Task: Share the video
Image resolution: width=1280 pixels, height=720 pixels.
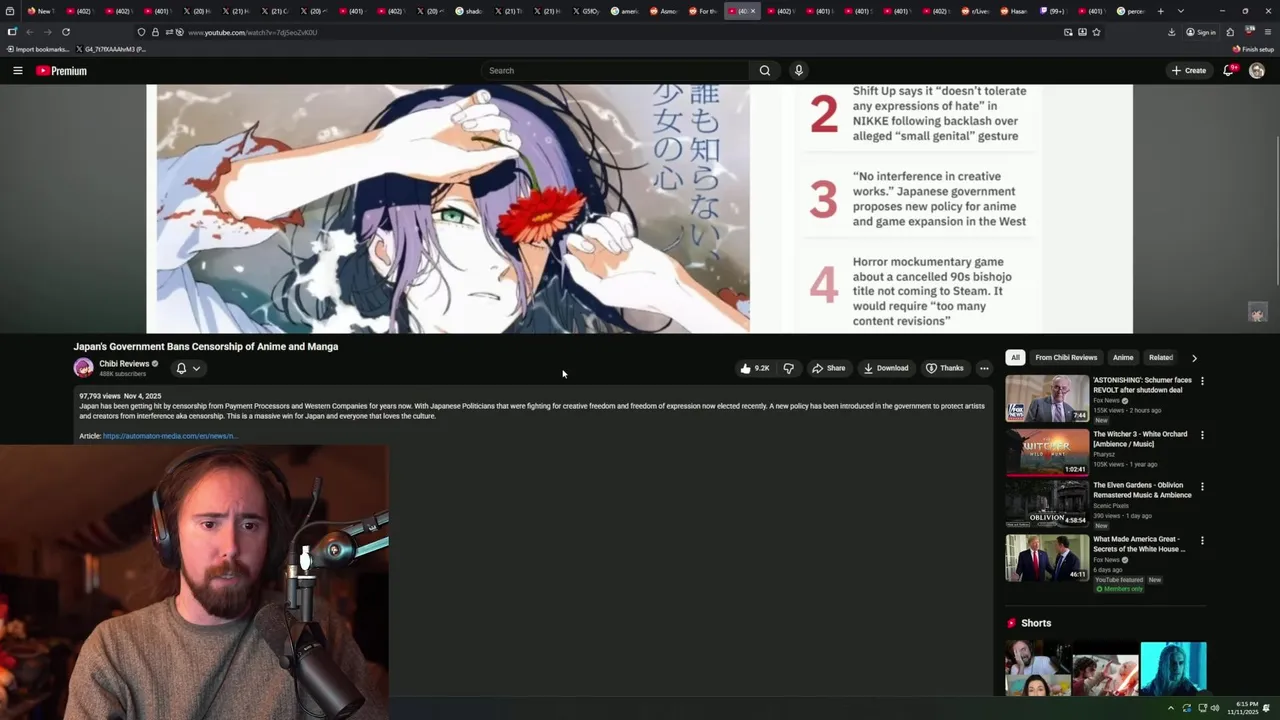Action: point(828,368)
